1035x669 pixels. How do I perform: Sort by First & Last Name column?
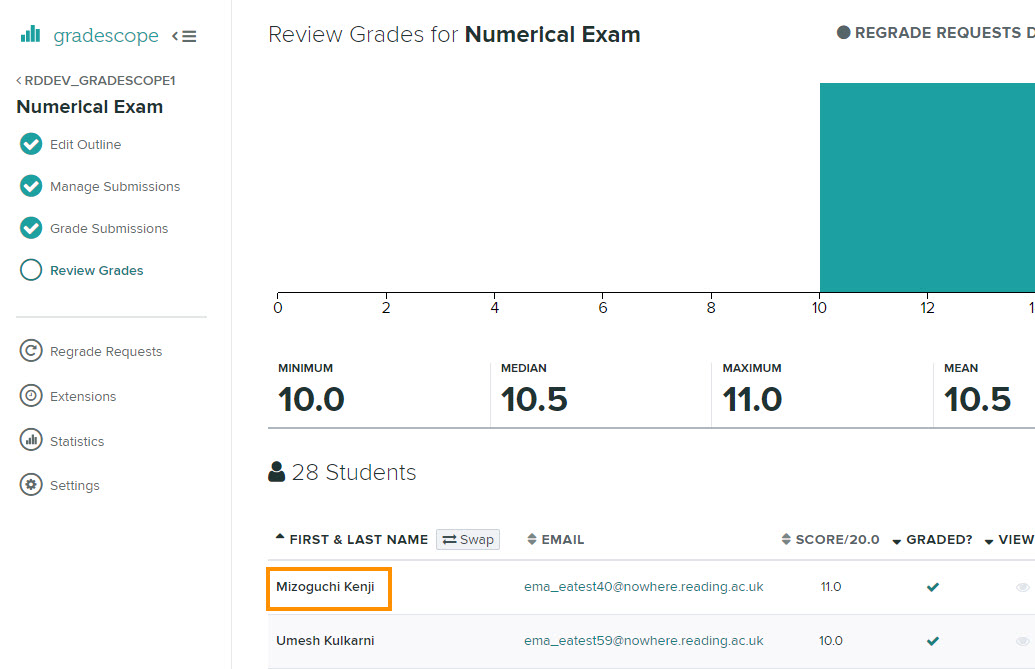(358, 539)
